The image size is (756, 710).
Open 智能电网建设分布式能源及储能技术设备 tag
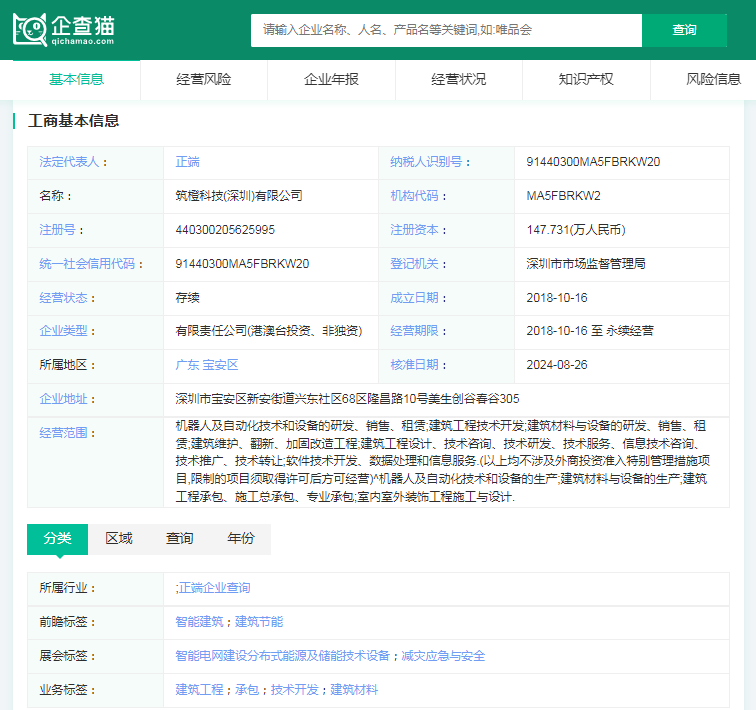pos(283,656)
